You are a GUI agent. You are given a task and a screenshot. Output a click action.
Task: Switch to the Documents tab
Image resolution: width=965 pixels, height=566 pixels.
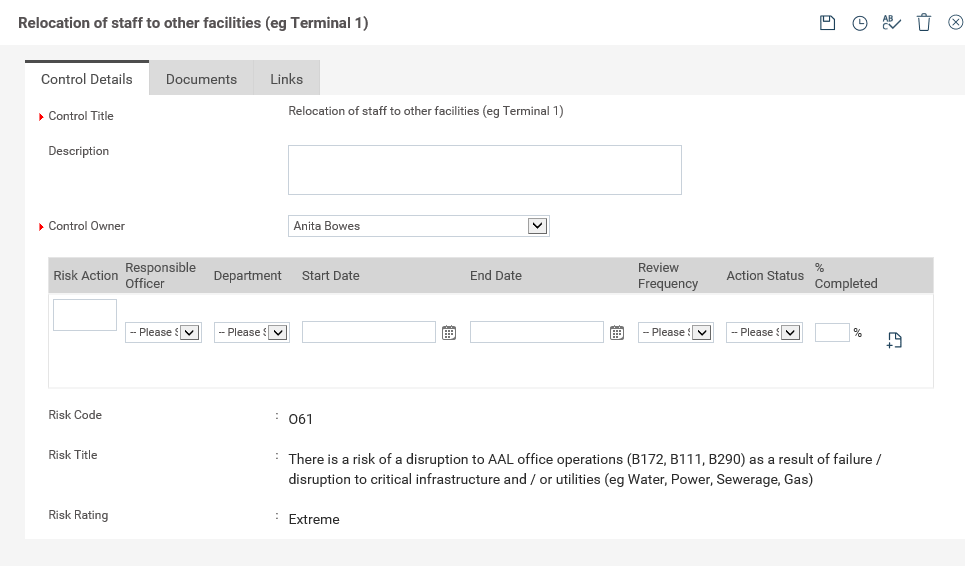[201, 79]
